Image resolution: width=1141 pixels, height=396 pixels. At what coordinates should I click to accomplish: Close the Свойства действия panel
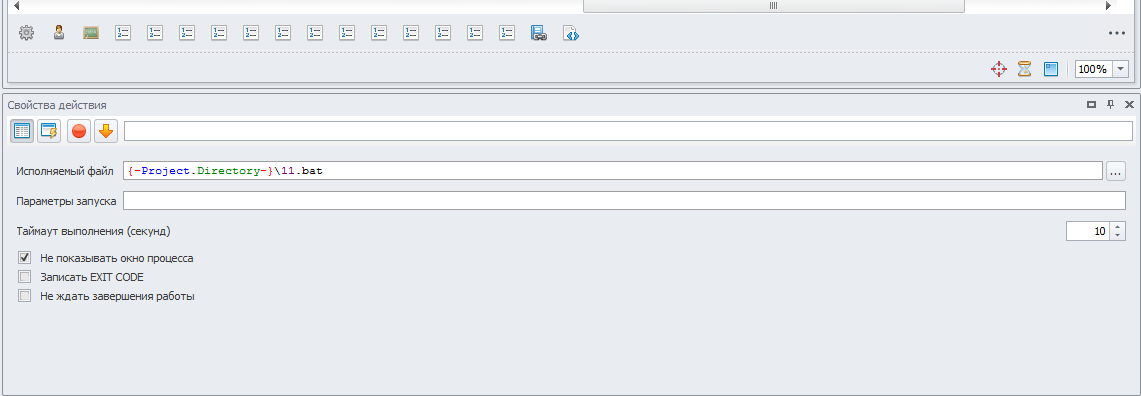pyautogui.click(x=1129, y=105)
